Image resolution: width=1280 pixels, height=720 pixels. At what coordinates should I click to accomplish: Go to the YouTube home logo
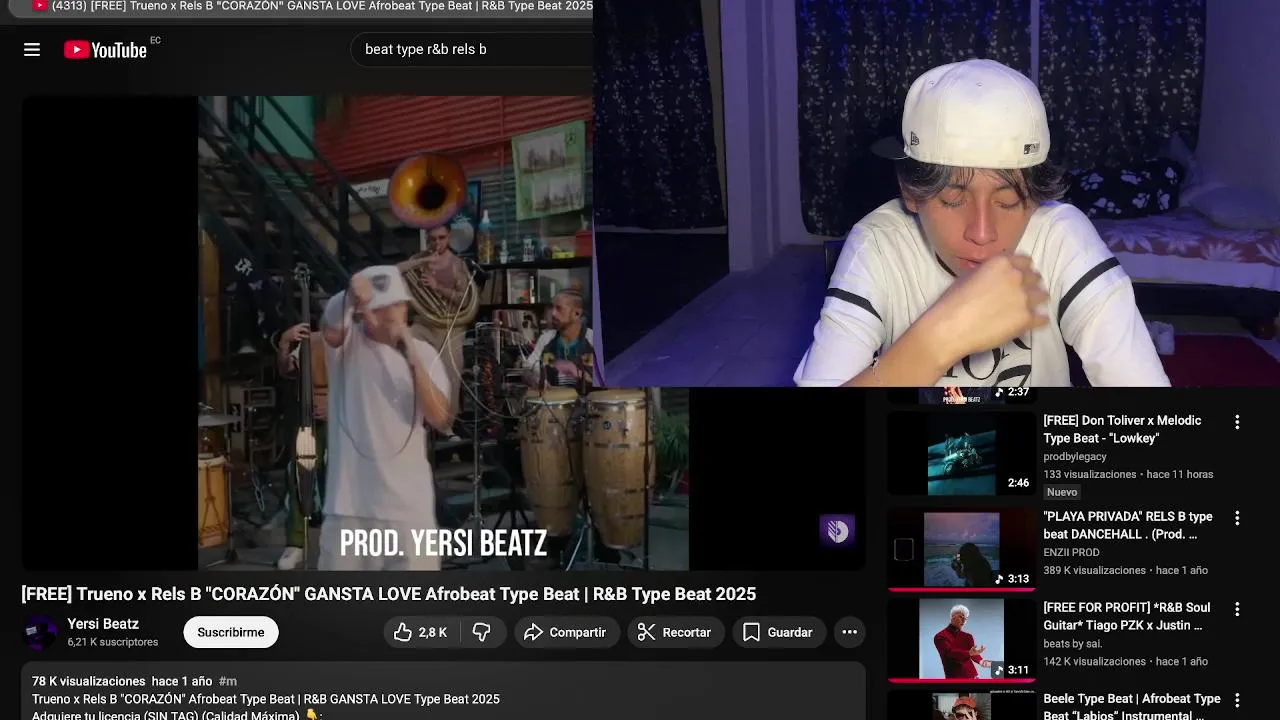click(x=106, y=49)
